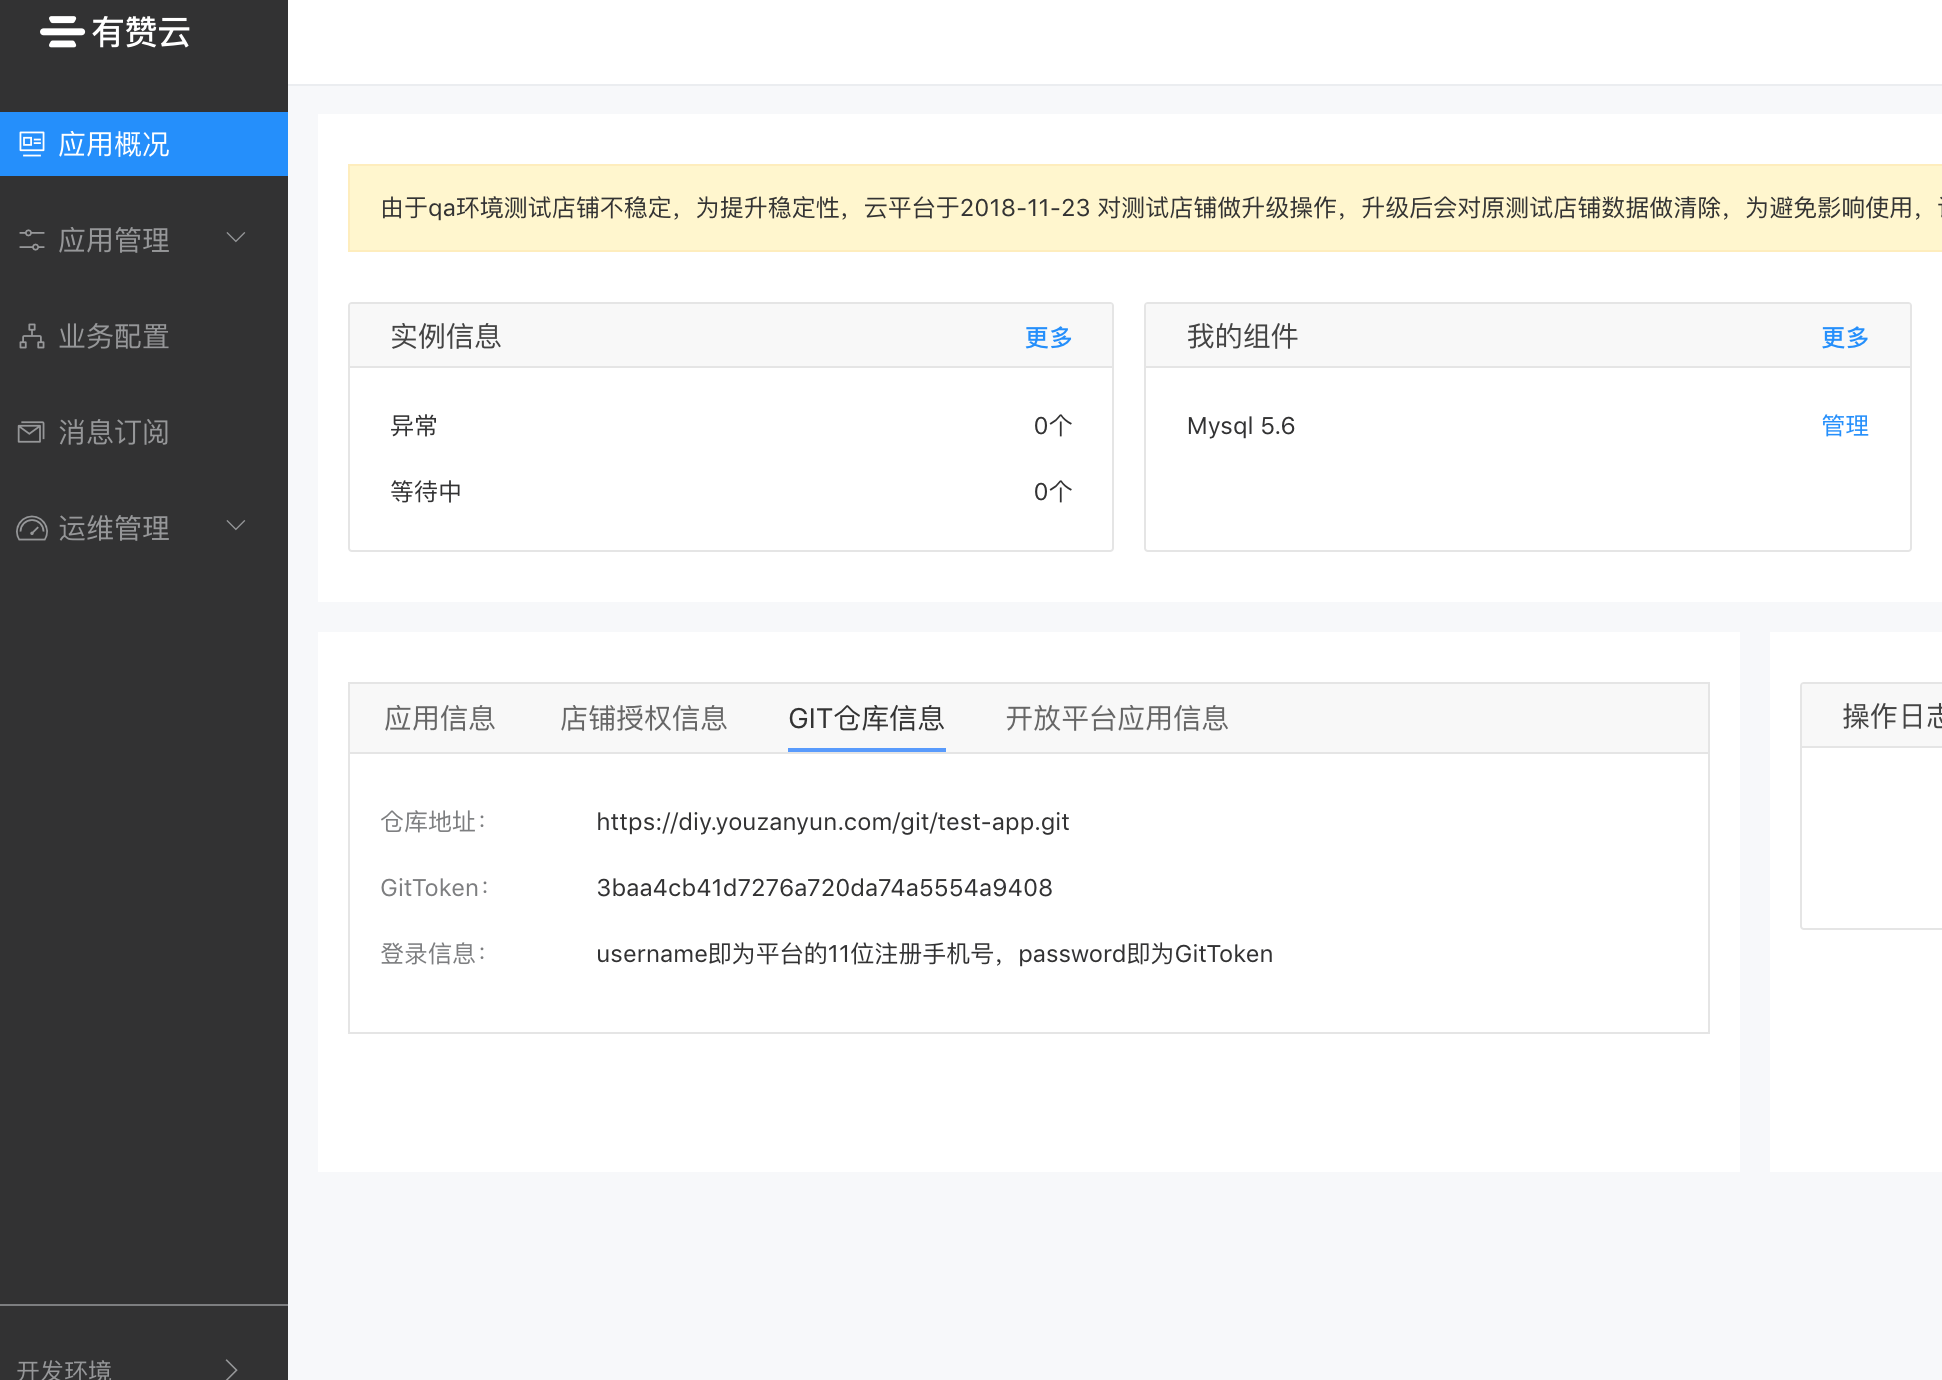Click the 有赞云 logo icon

click(x=62, y=32)
